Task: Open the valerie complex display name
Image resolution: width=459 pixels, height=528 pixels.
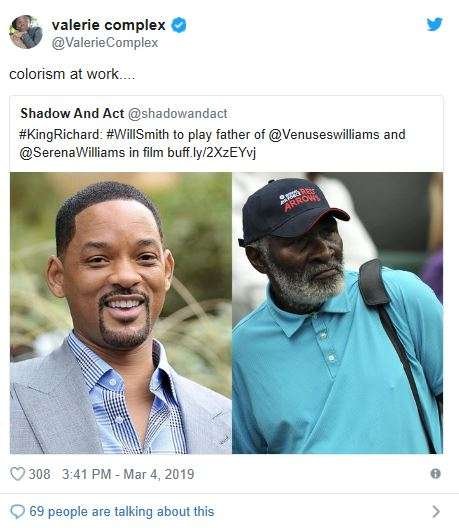Action: [x=108, y=25]
